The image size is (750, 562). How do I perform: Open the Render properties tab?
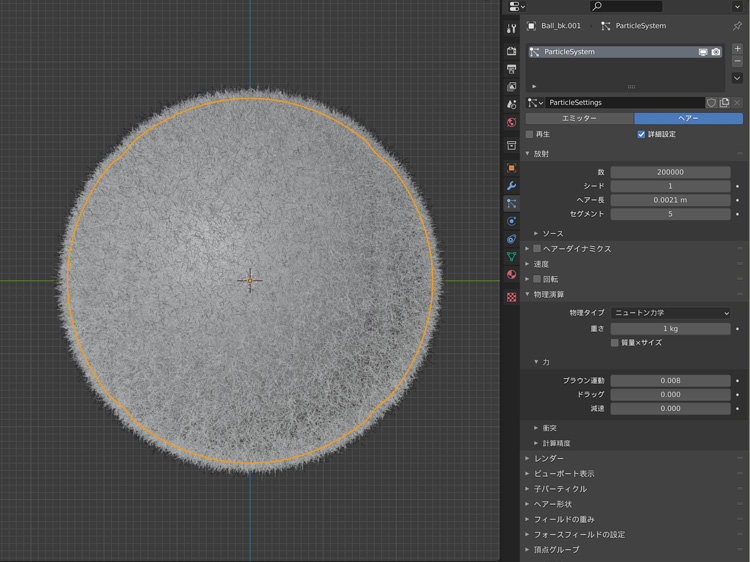511,51
